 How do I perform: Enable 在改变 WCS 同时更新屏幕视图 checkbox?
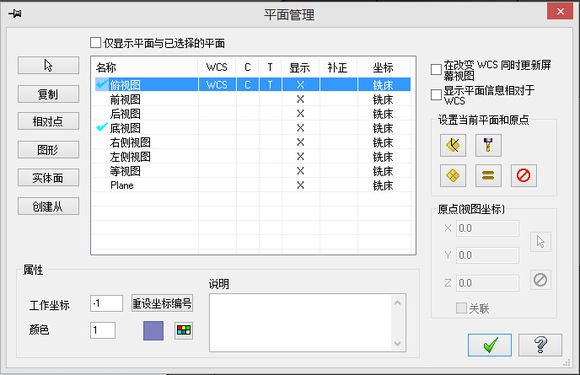click(x=436, y=70)
